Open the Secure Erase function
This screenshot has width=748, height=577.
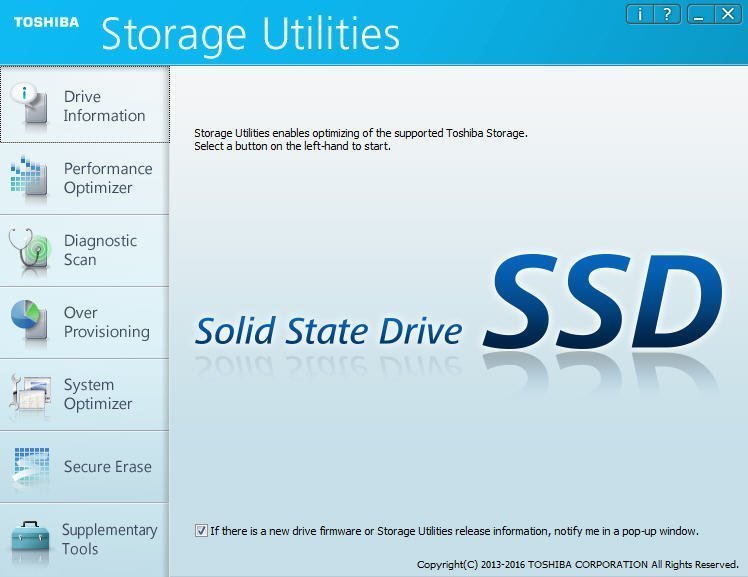(84, 466)
